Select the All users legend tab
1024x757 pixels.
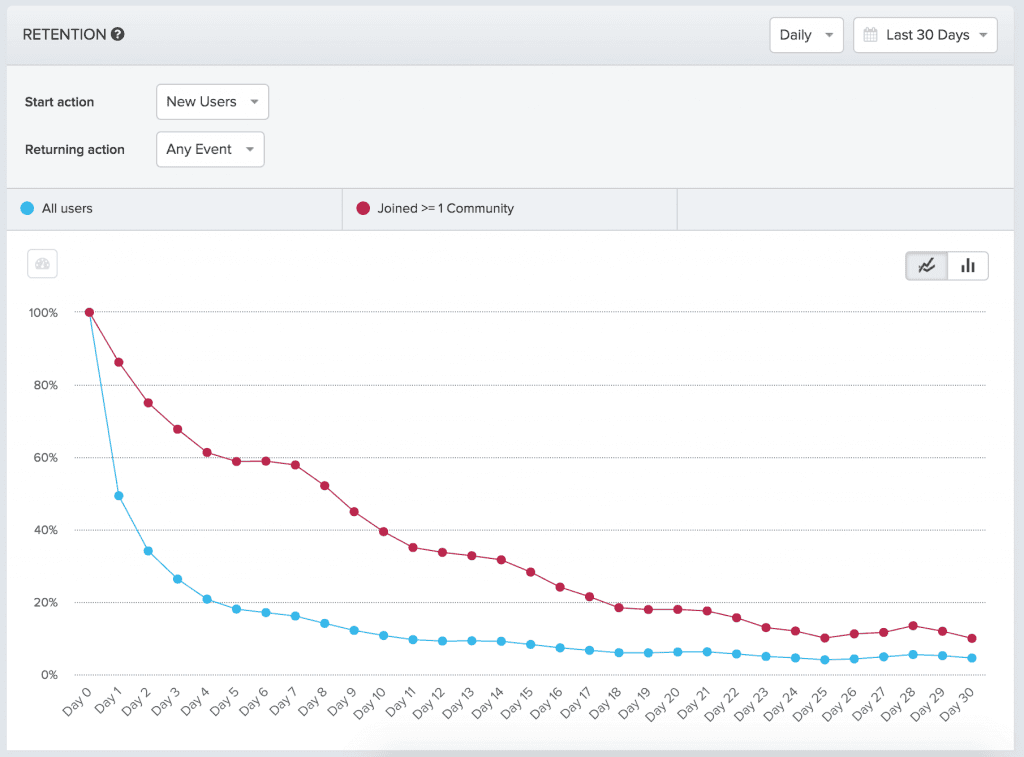170,208
